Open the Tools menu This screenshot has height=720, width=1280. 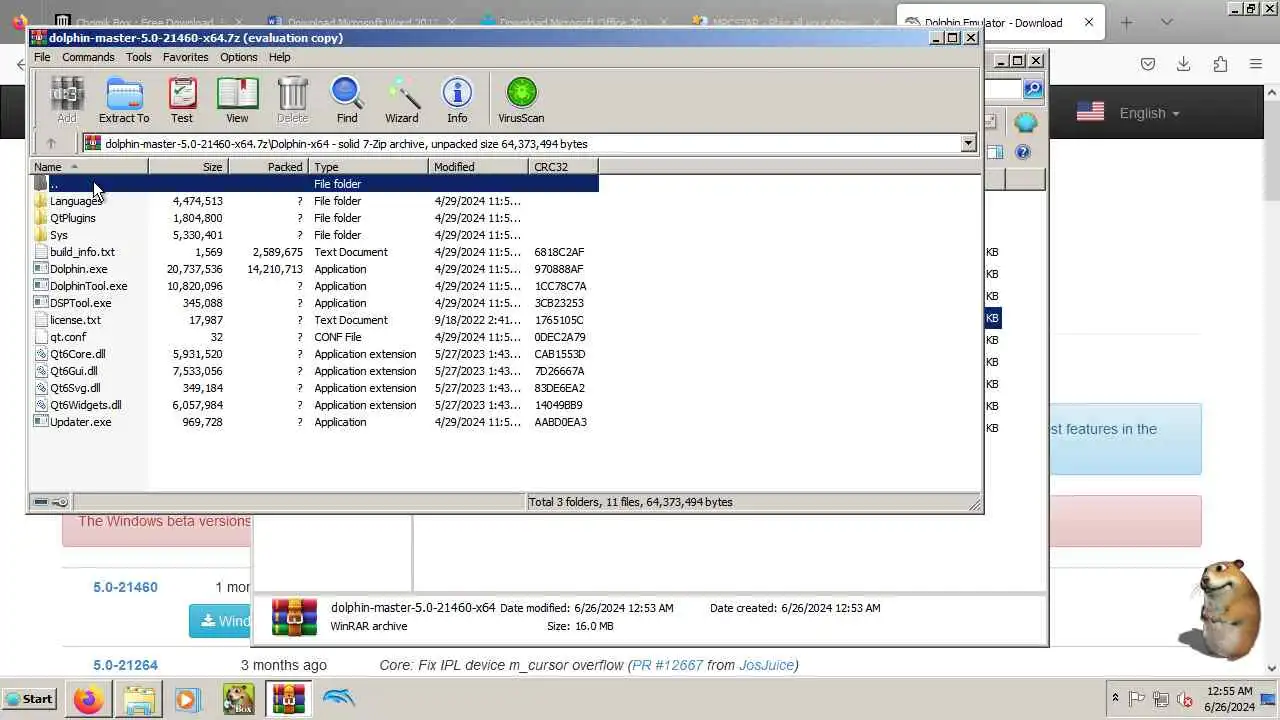(x=139, y=57)
